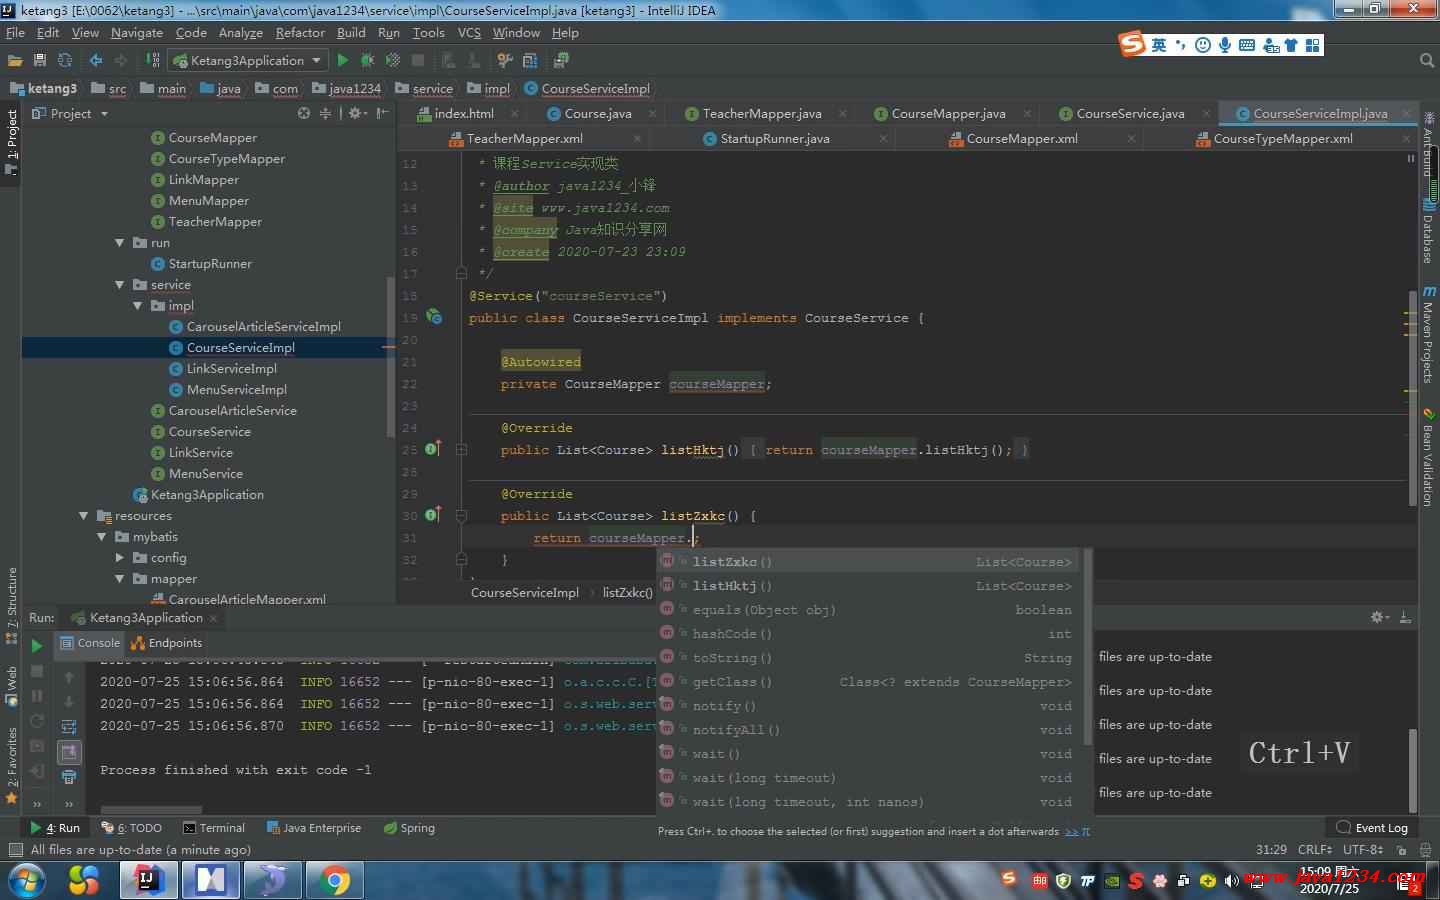
Task: Click the tool windows toggle icon in status bar
Action: 15,850
